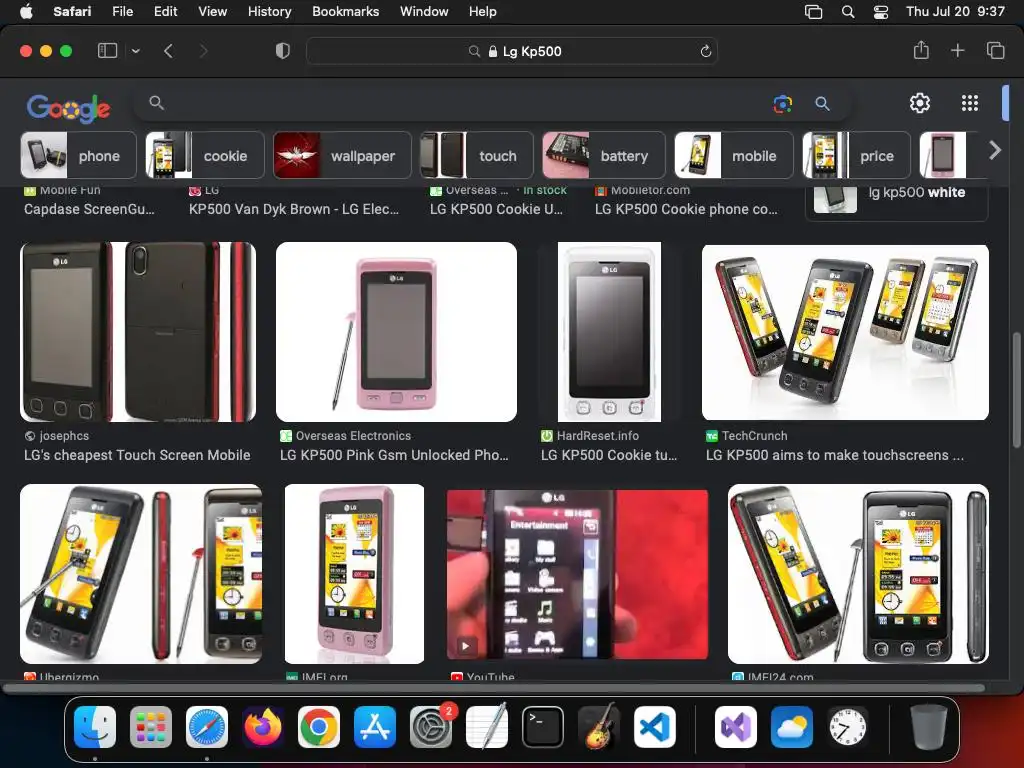Viewport: 1024px width, 768px height.
Task: Select the 'phone' filter chip
Action: pyautogui.click(x=78, y=155)
